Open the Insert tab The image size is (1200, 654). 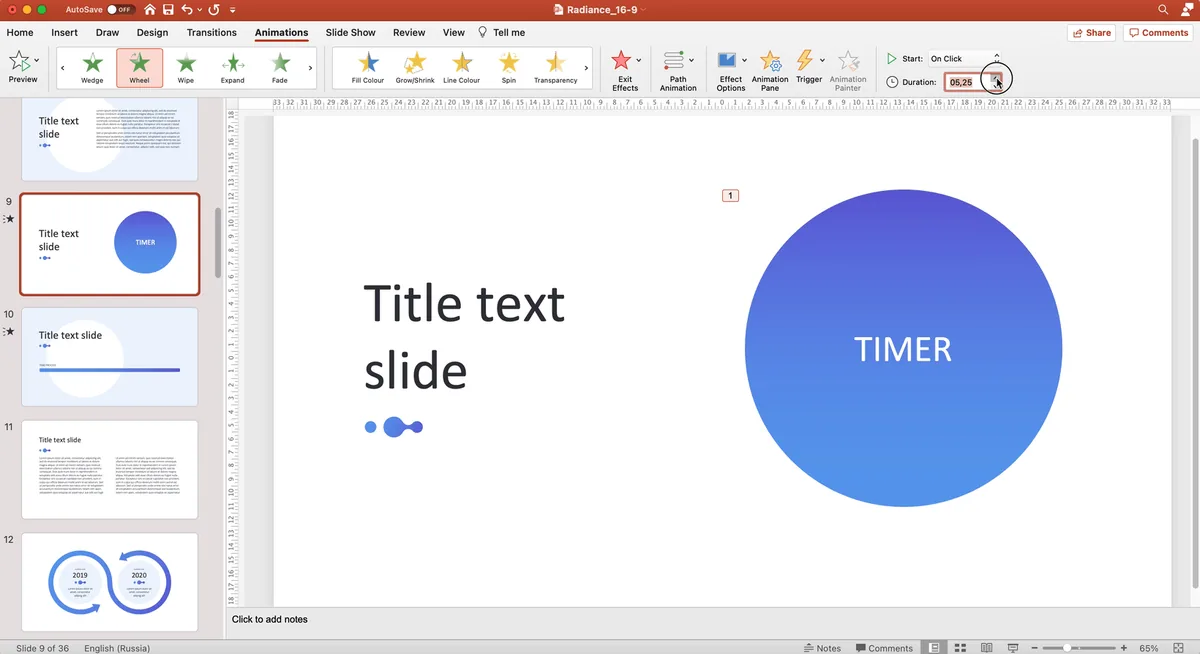(x=65, y=32)
